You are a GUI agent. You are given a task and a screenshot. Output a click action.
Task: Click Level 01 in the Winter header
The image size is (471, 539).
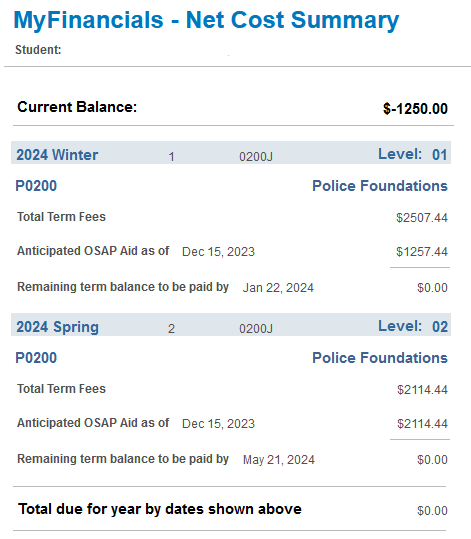[413, 154]
